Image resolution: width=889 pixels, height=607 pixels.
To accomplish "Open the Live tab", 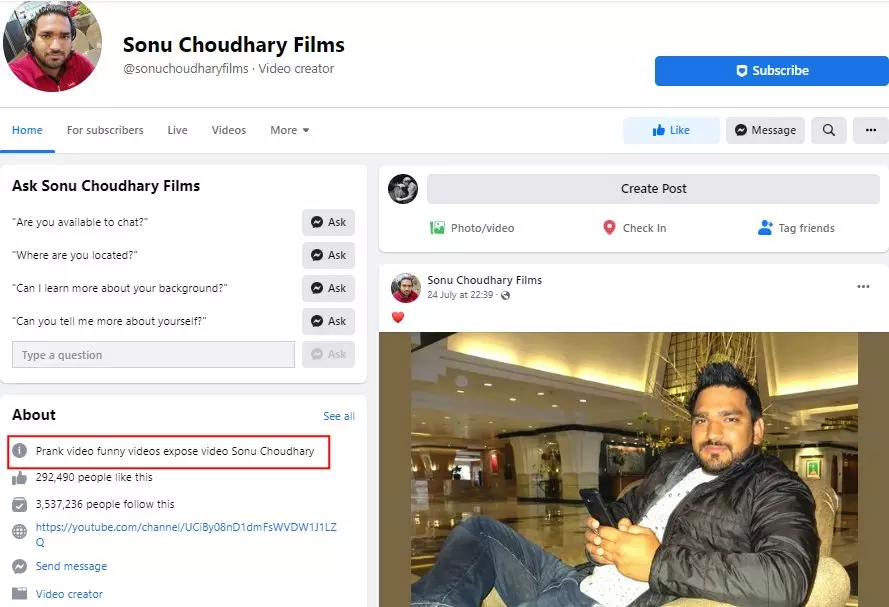I will [177, 130].
